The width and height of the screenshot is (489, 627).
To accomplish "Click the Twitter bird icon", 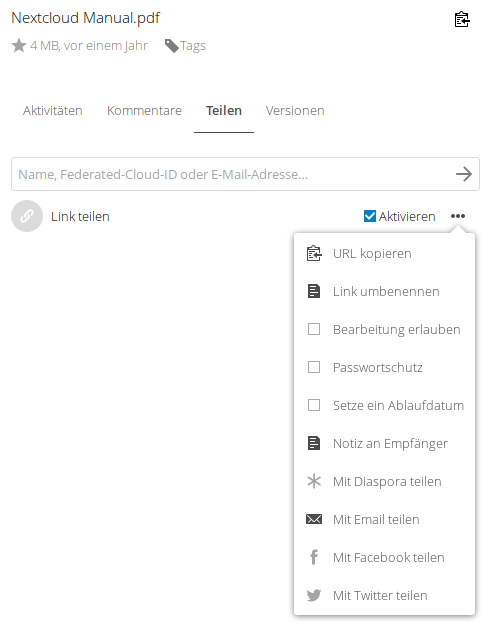I will coord(314,595).
